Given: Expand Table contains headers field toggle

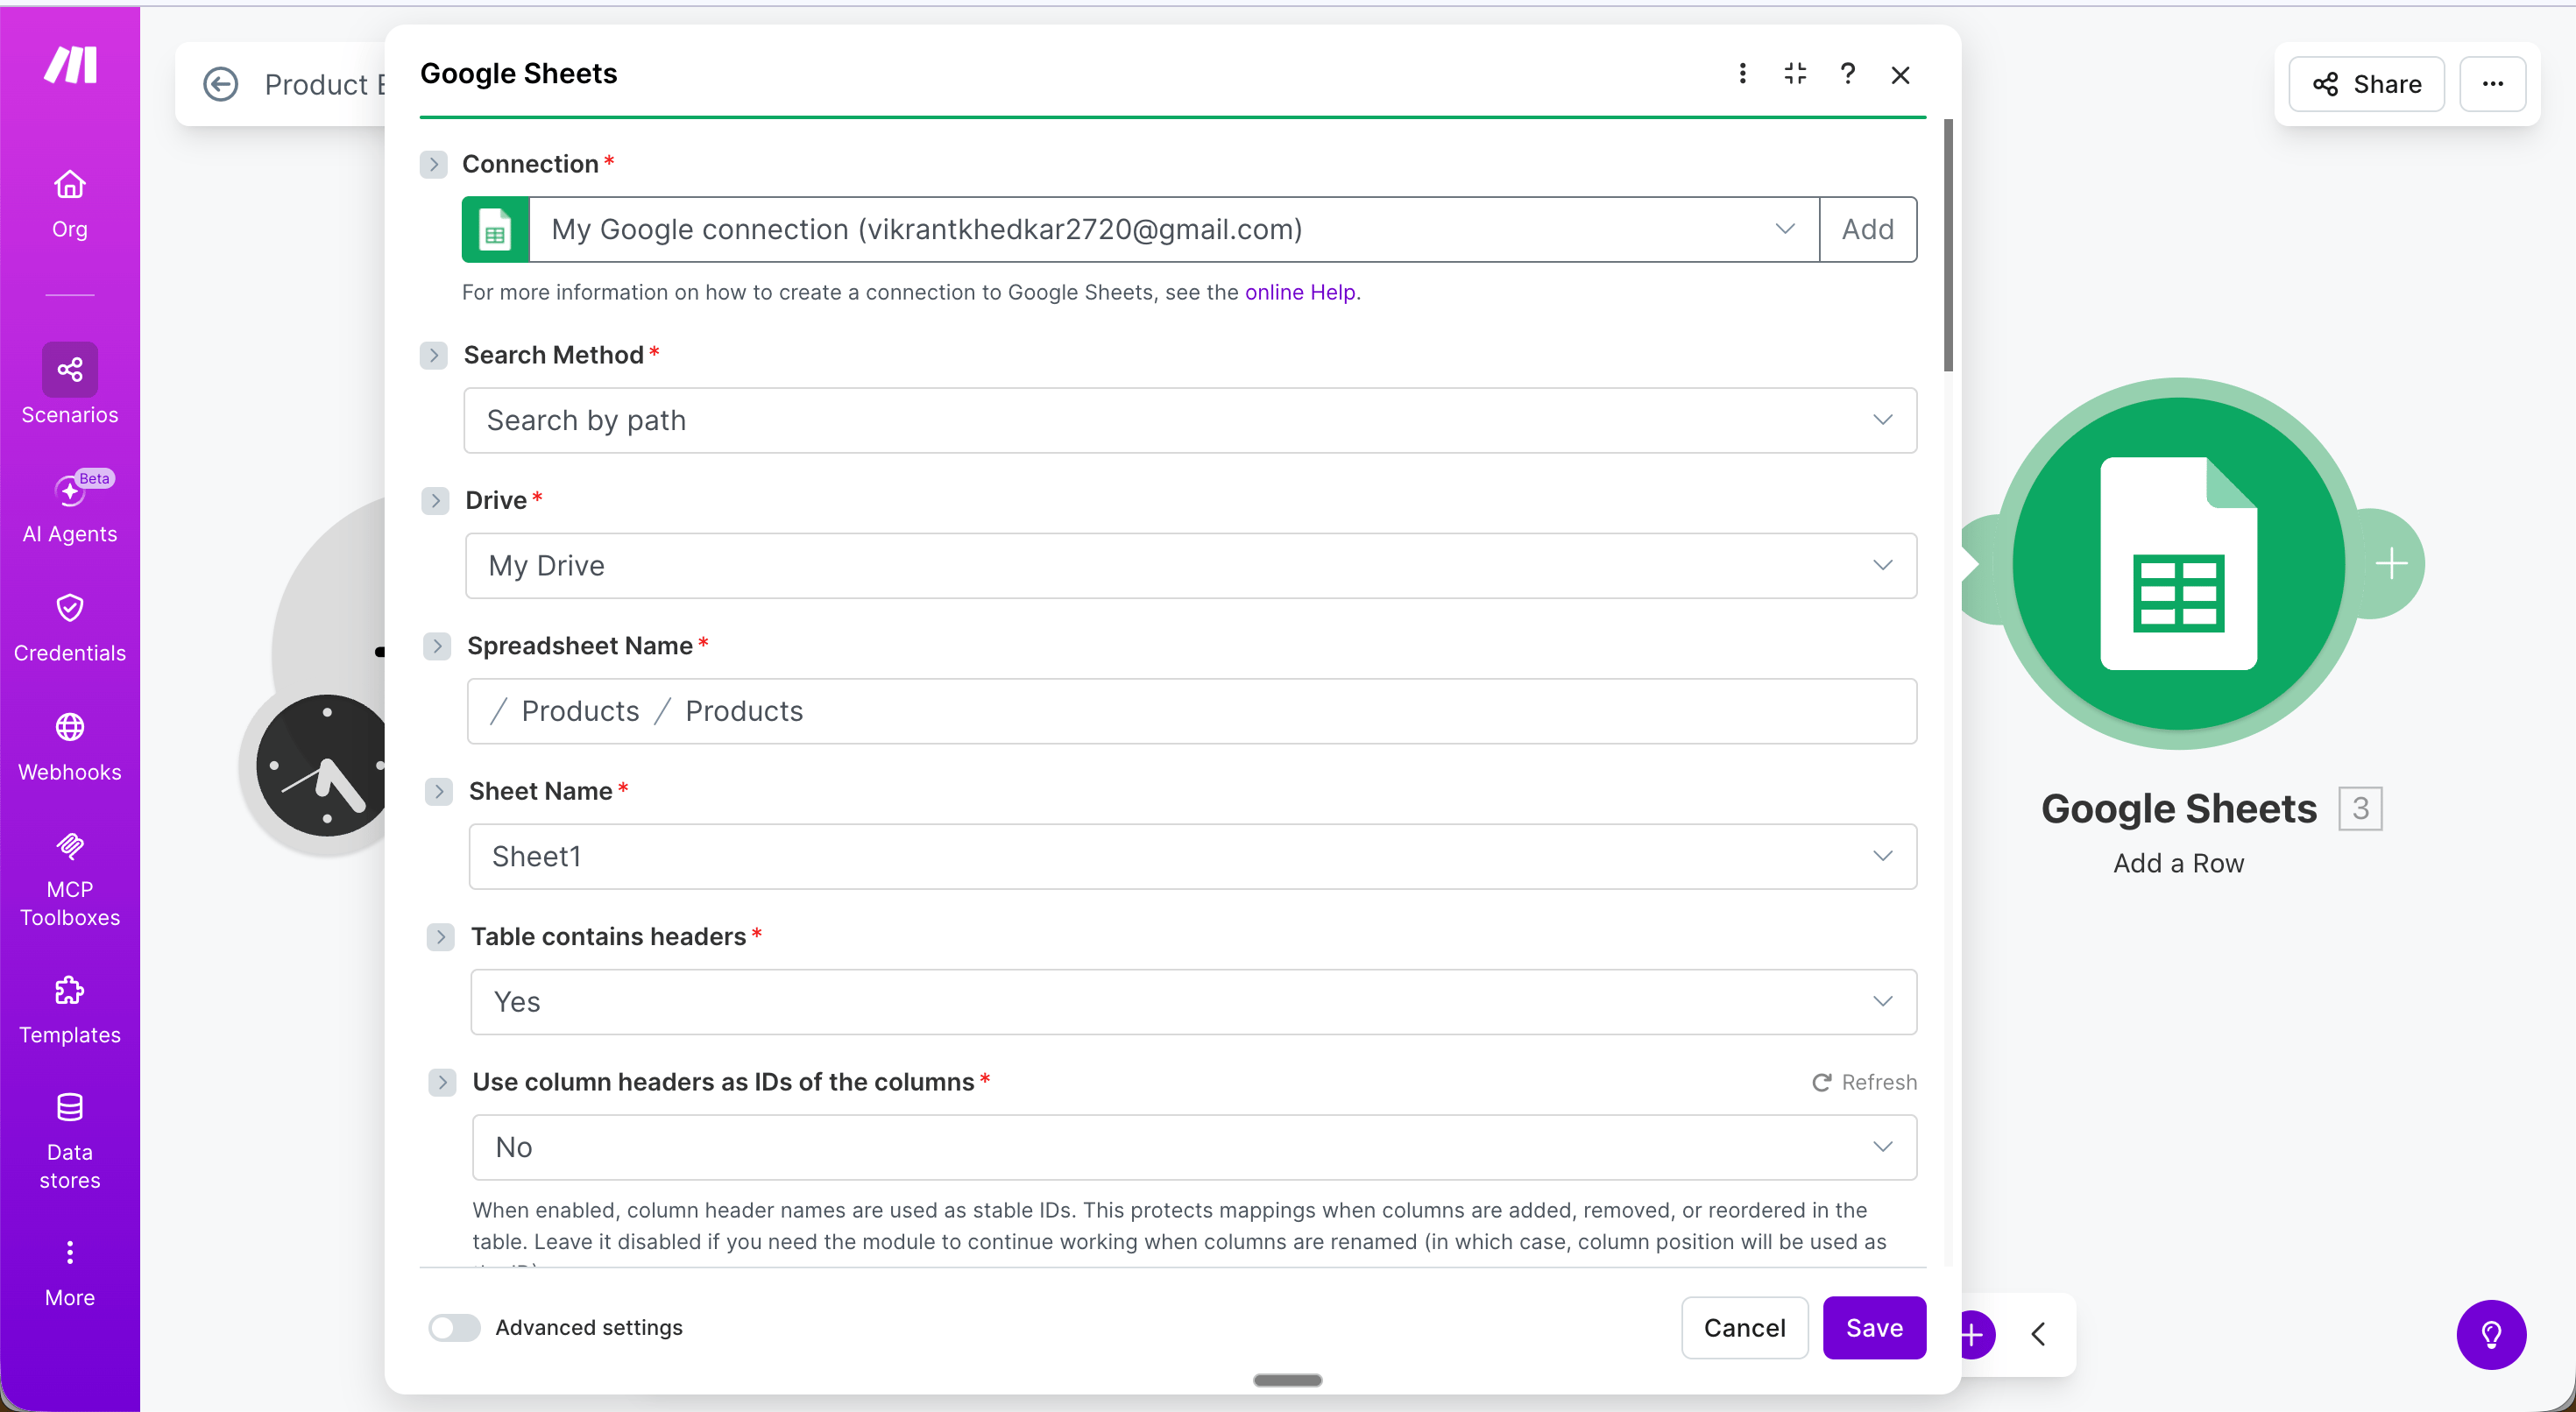Looking at the screenshot, I should (441, 937).
